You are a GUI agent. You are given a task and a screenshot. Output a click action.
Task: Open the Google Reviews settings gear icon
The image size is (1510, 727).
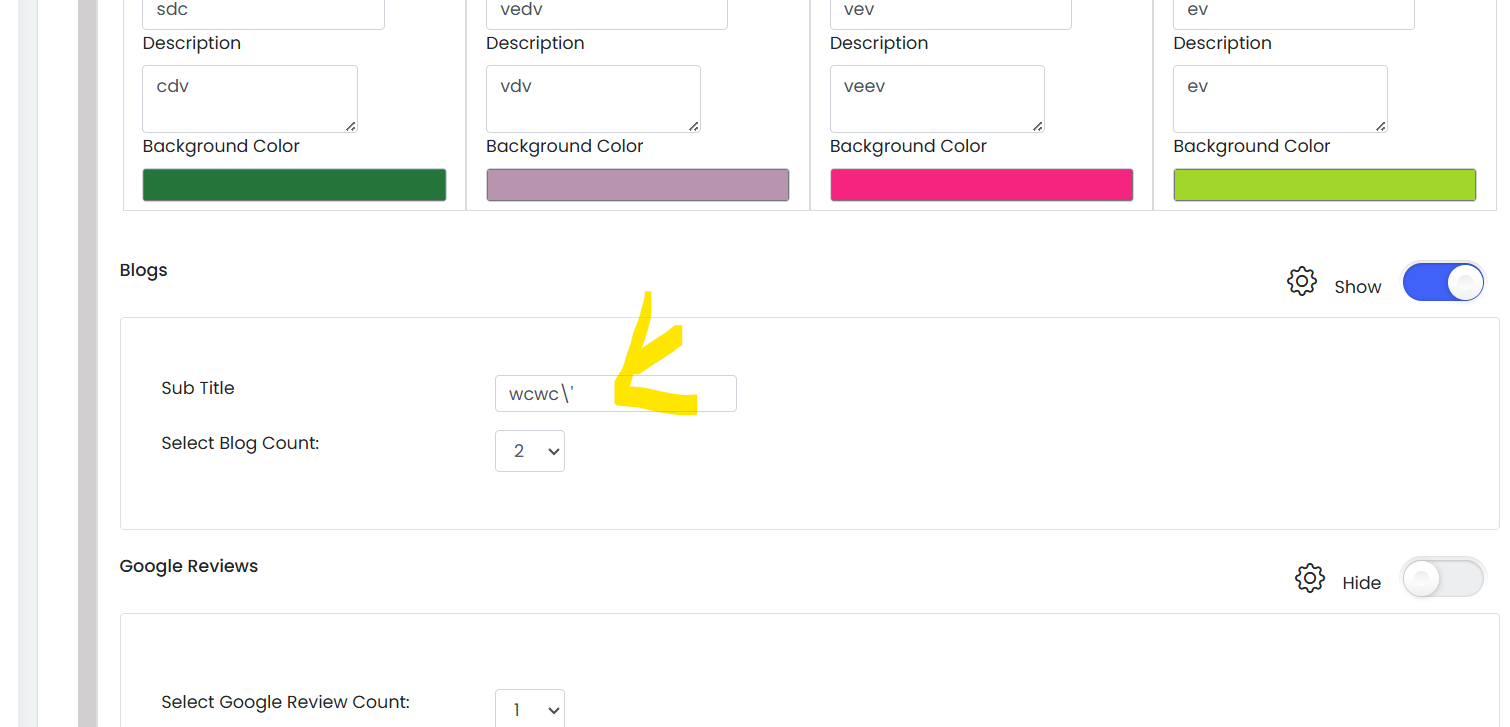tap(1309, 578)
